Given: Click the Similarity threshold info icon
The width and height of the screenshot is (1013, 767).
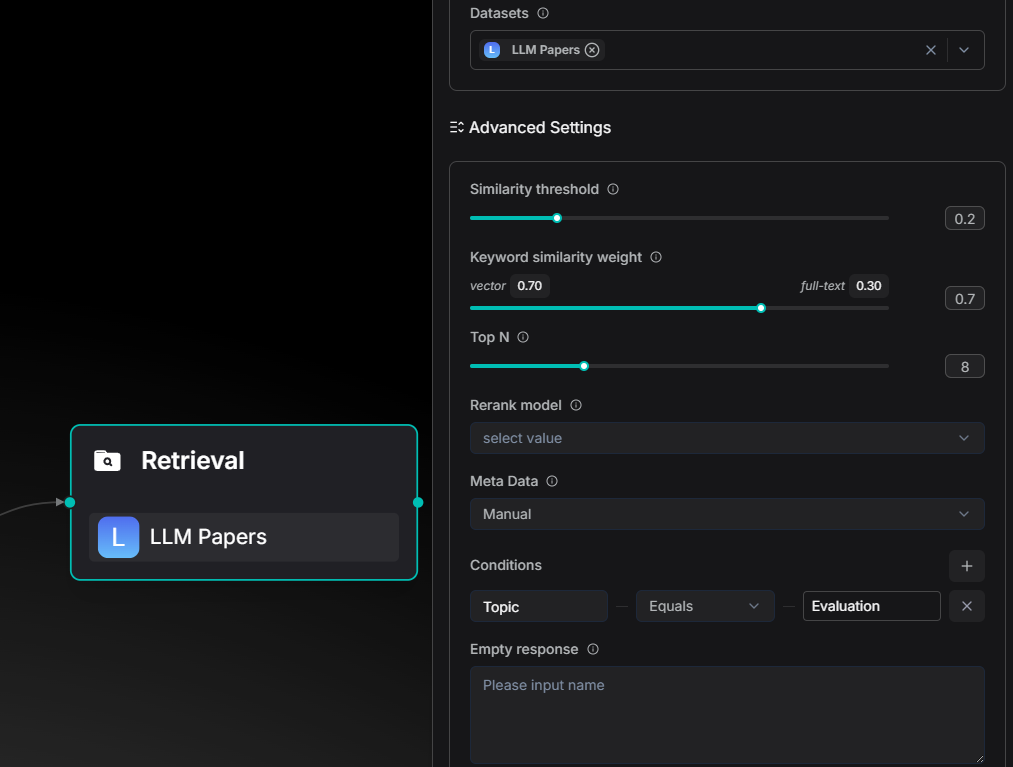Looking at the screenshot, I should [x=613, y=189].
